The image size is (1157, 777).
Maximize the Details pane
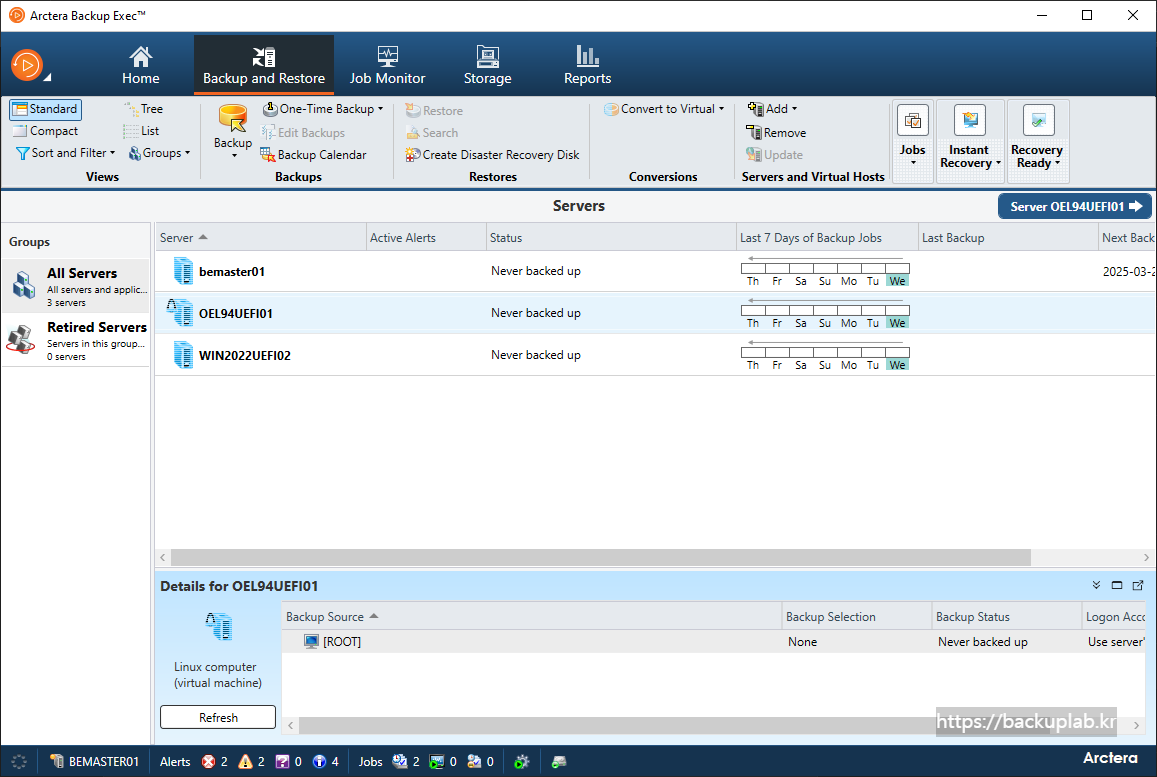tap(1116, 585)
